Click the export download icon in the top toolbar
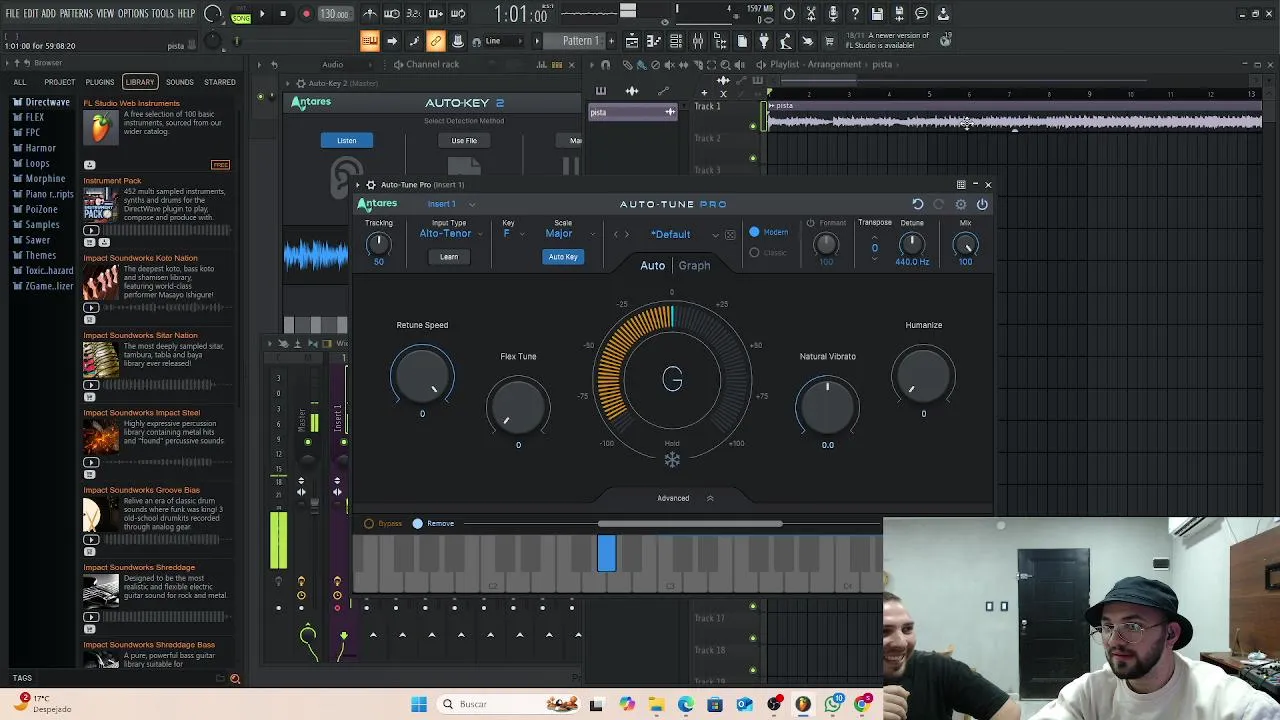 (x=943, y=14)
